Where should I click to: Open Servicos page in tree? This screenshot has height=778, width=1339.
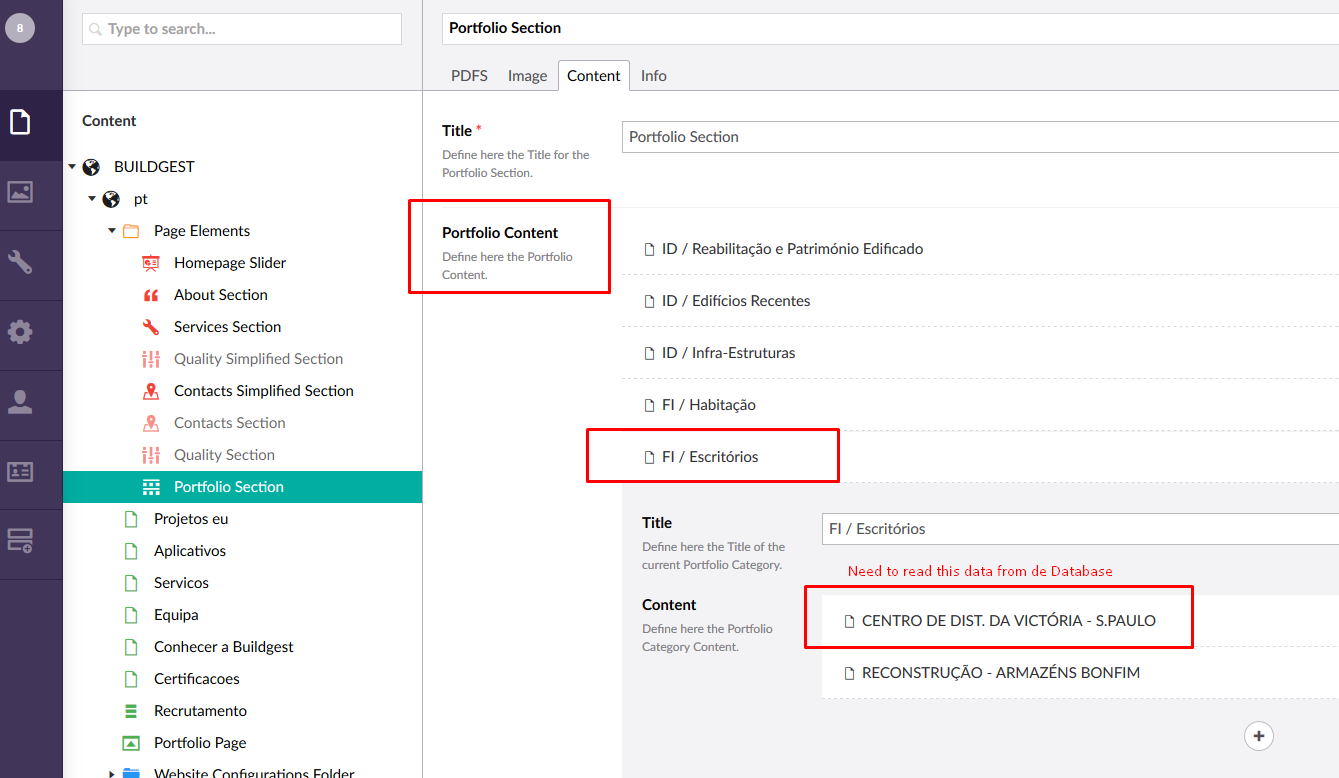click(x=181, y=583)
